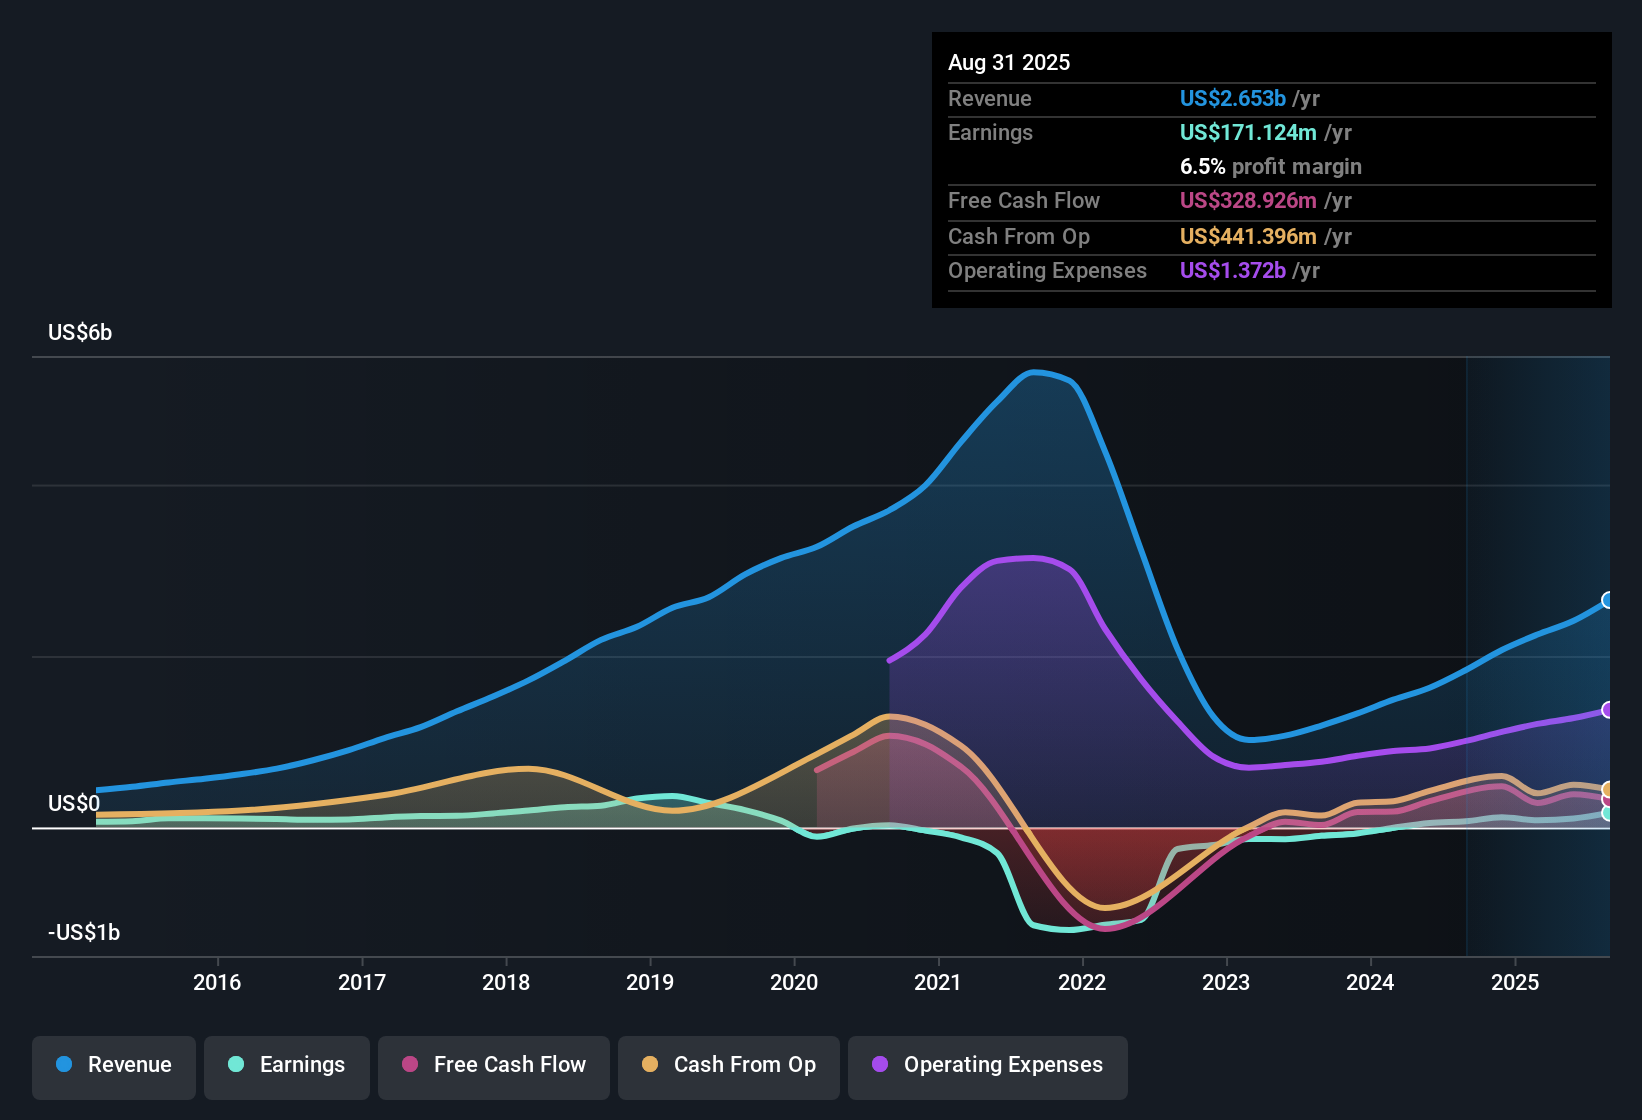Expand the Free Cash Flow legend entry
The height and width of the screenshot is (1120, 1642).
point(493,1065)
